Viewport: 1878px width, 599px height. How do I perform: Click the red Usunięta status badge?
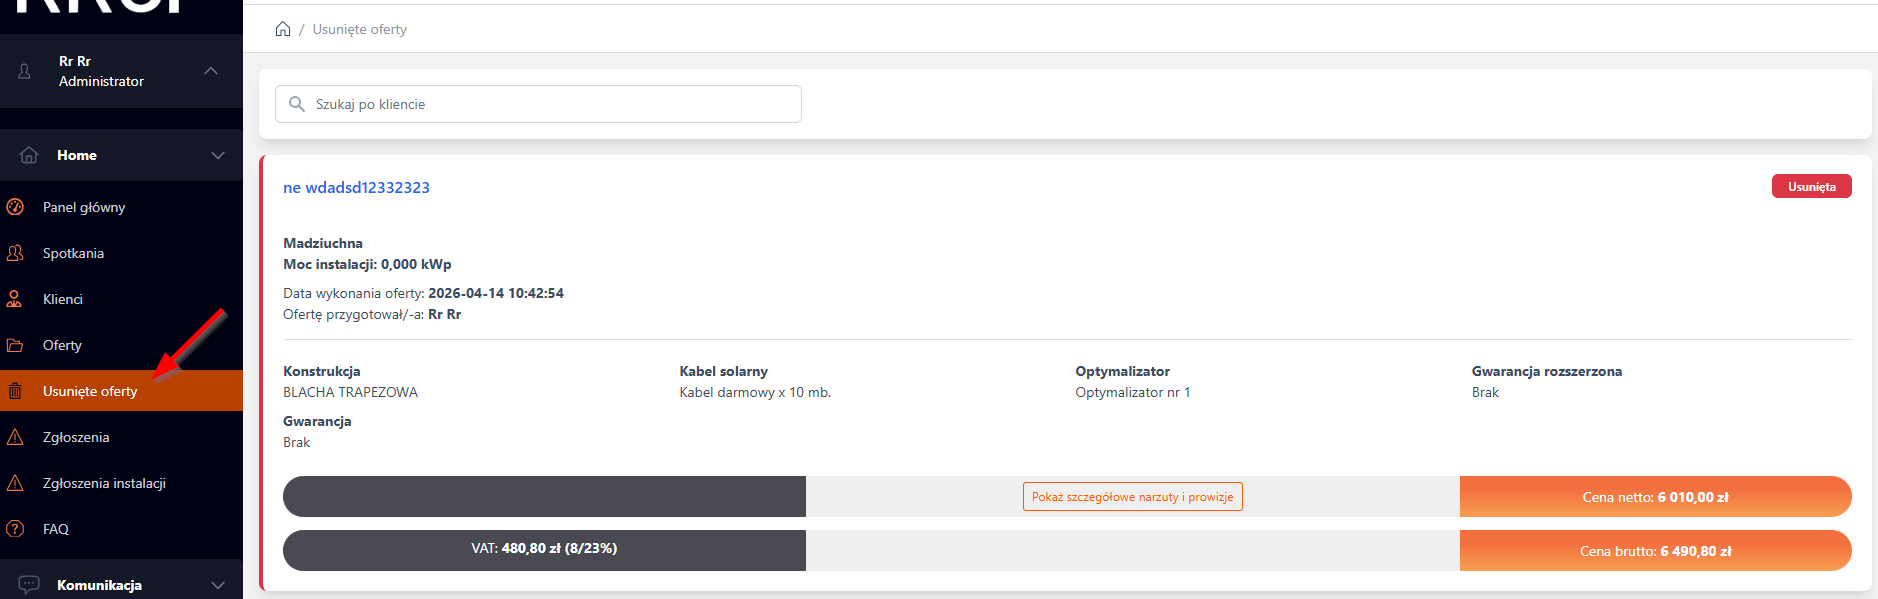coord(1811,187)
